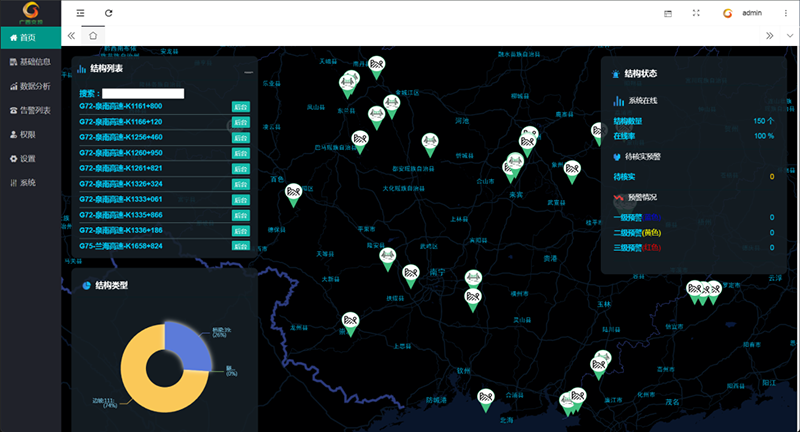Image resolution: width=800 pixels, height=432 pixels.
Task: Open the vertical three-dot more menu
Action: (x=785, y=13)
